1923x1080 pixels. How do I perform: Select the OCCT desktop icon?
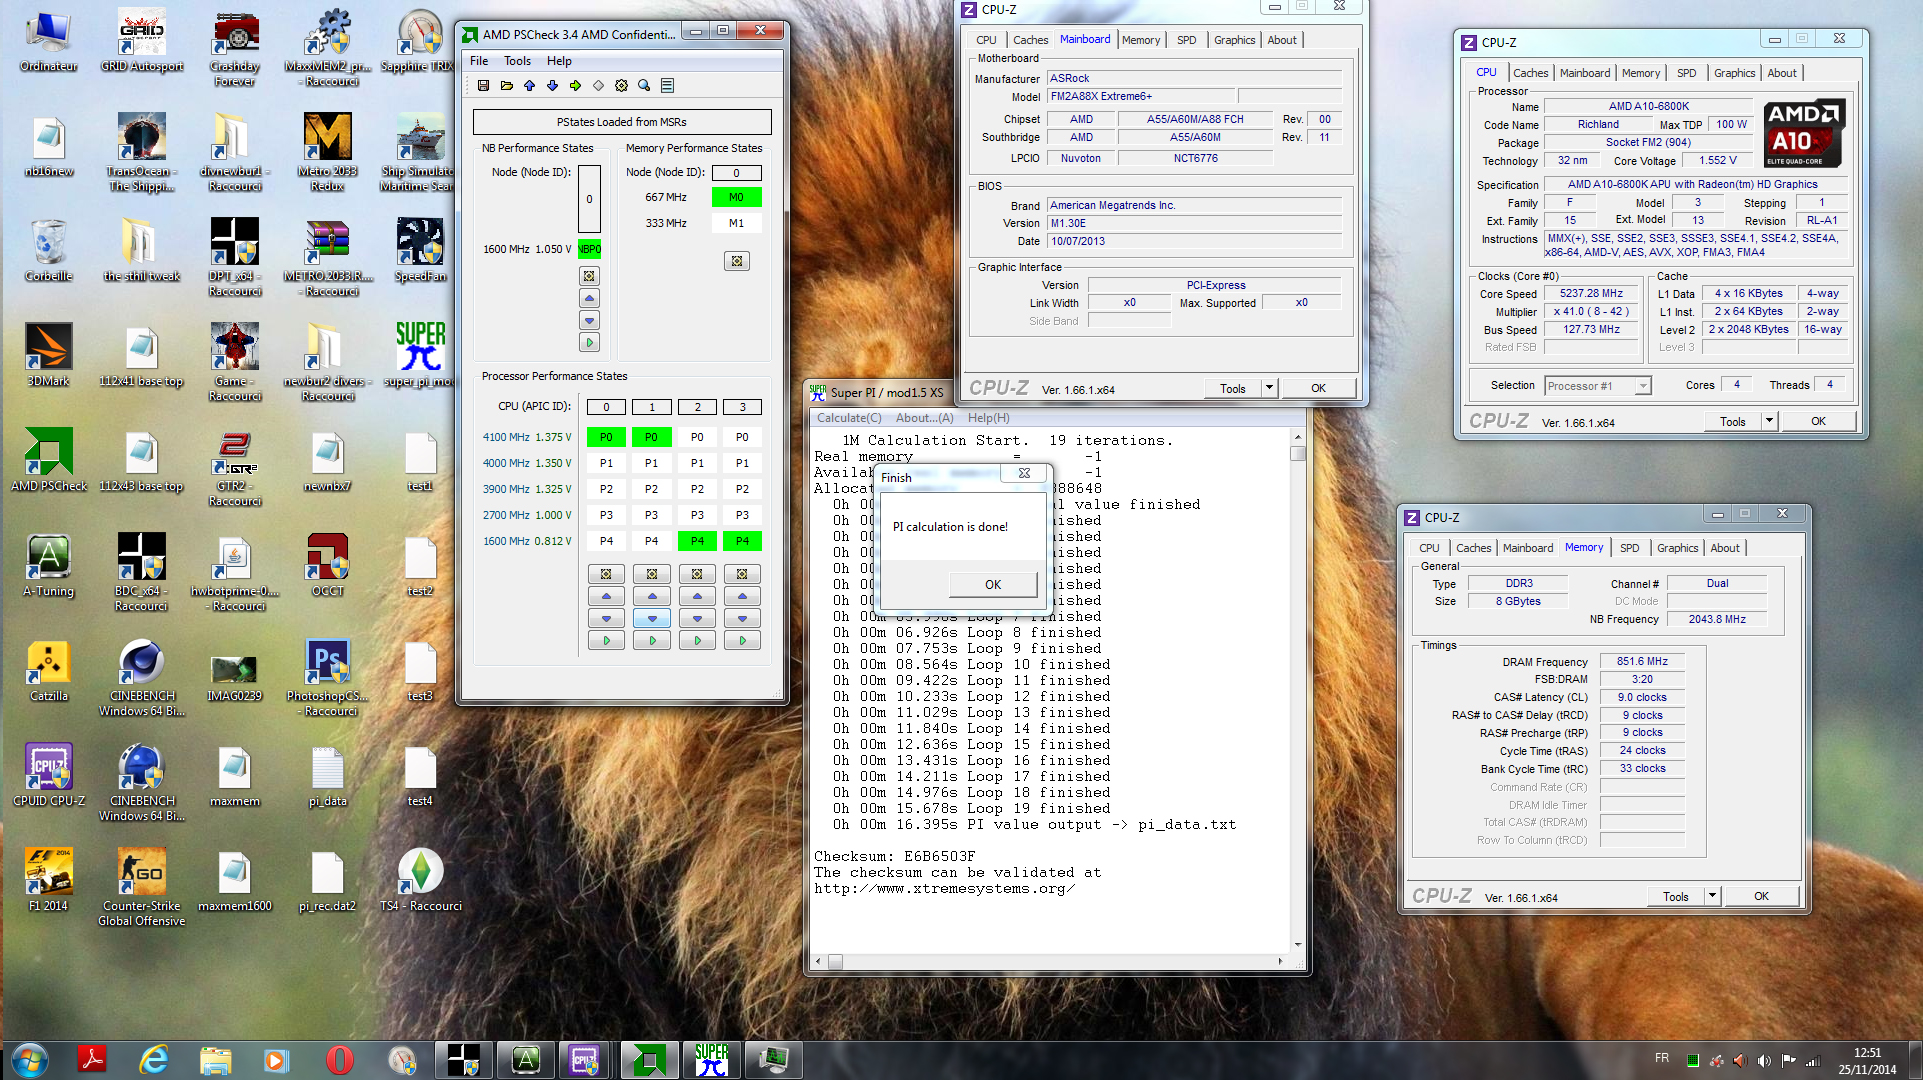click(328, 565)
